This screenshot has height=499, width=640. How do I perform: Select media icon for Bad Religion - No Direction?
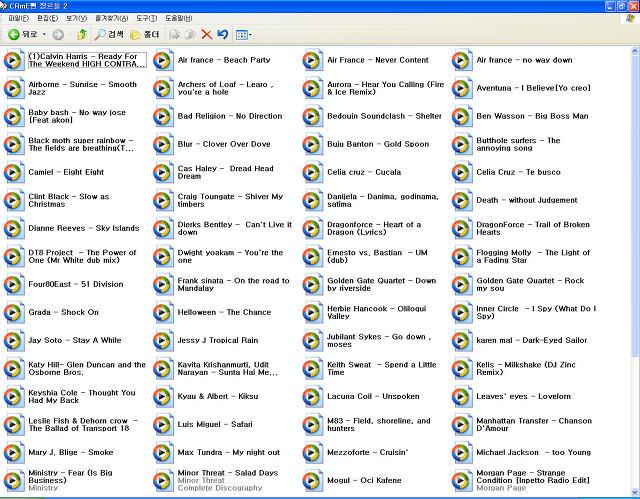pos(163,116)
